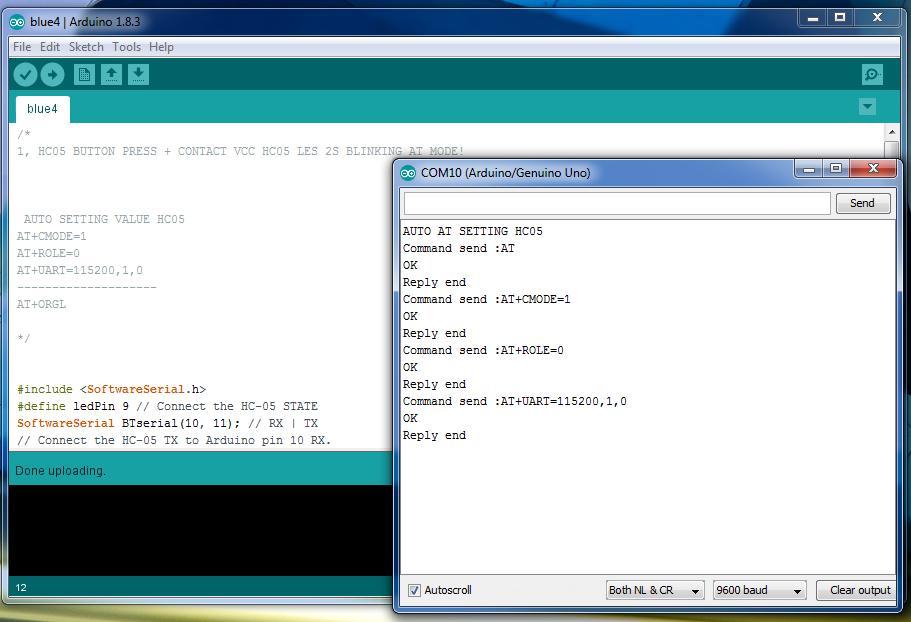Click the '#define ledPin 9' code line
Viewport: 911px width, 622px height.
point(167,406)
